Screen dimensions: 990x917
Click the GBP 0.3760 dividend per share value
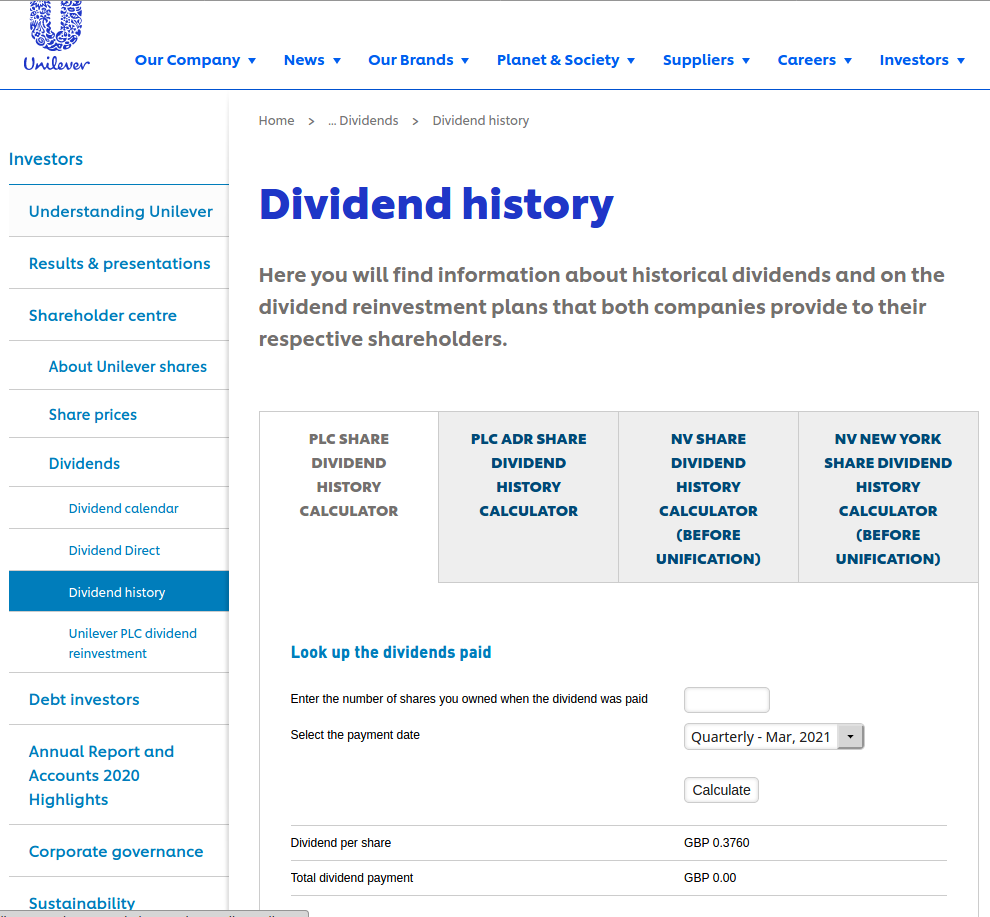coord(717,842)
